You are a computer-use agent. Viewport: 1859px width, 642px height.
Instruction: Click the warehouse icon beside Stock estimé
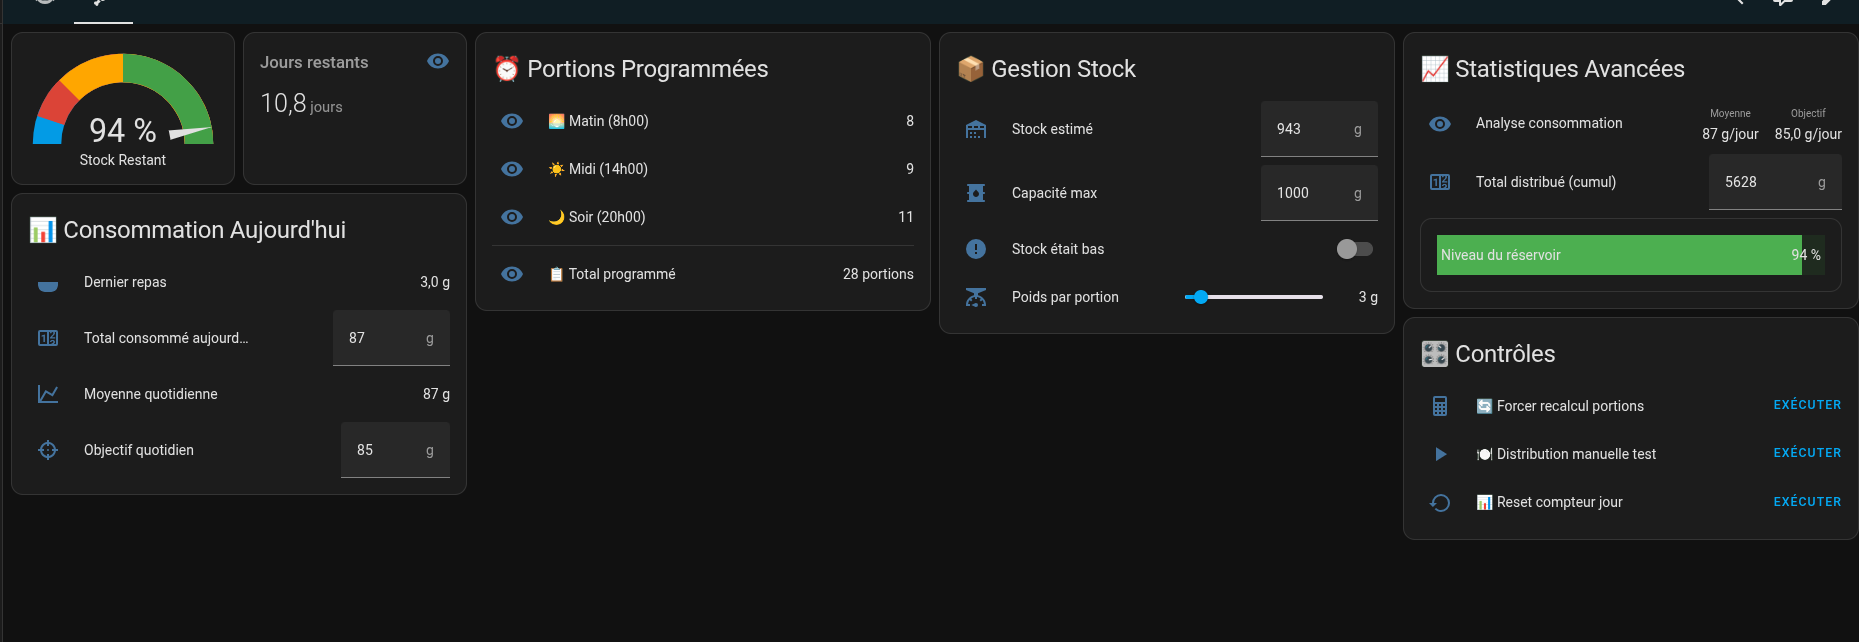click(x=976, y=129)
